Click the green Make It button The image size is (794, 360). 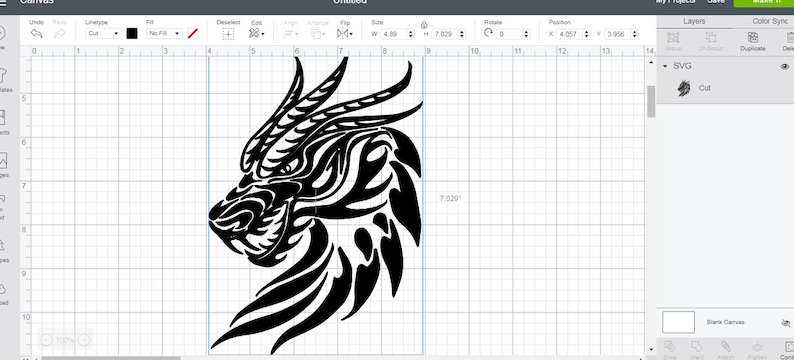pos(763,3)
